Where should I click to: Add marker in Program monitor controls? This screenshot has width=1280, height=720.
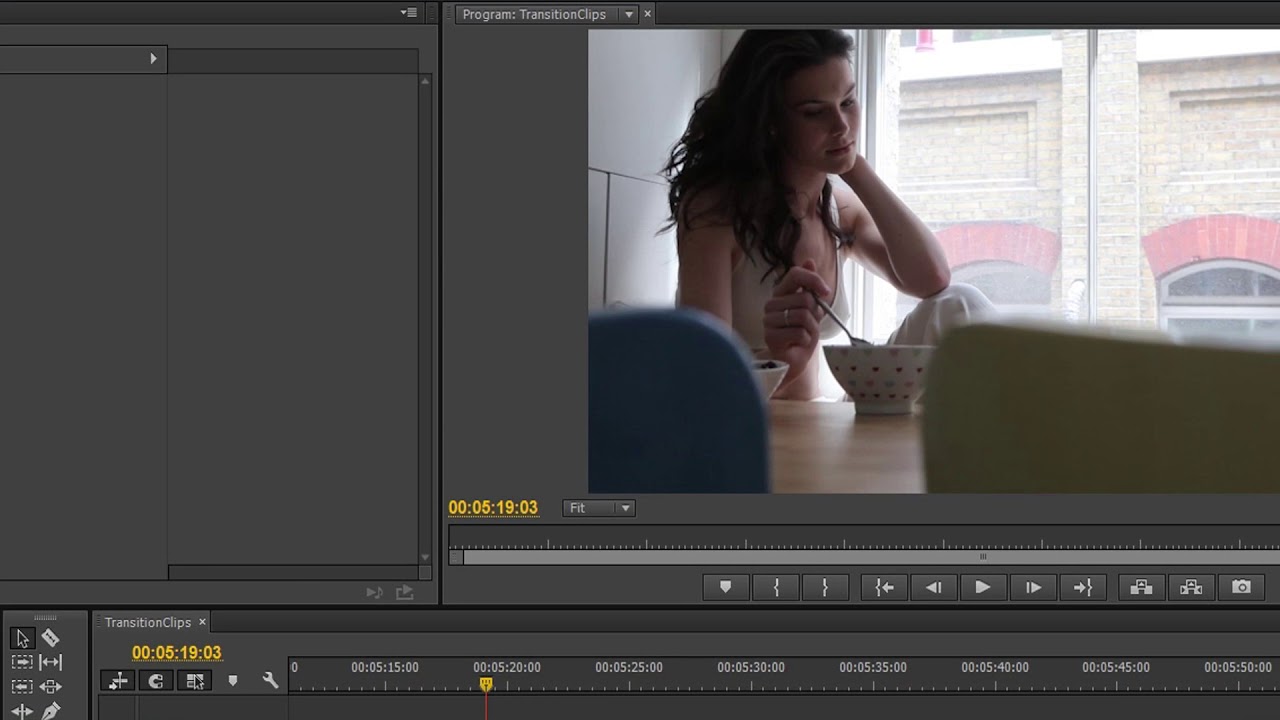(x=726, y=587)
